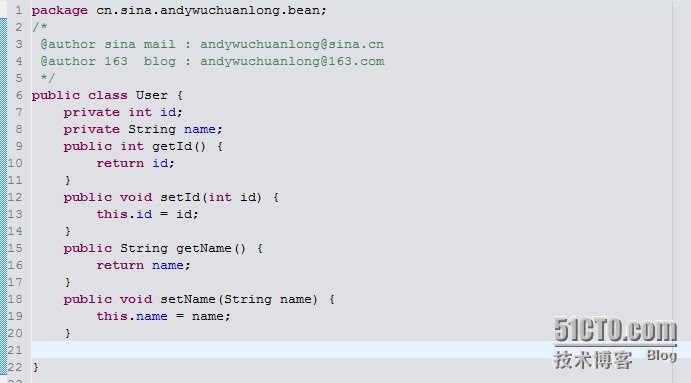This screenshot has height=383, width=691.
Task: Click the class name User
Action: [x=152, y=95]
